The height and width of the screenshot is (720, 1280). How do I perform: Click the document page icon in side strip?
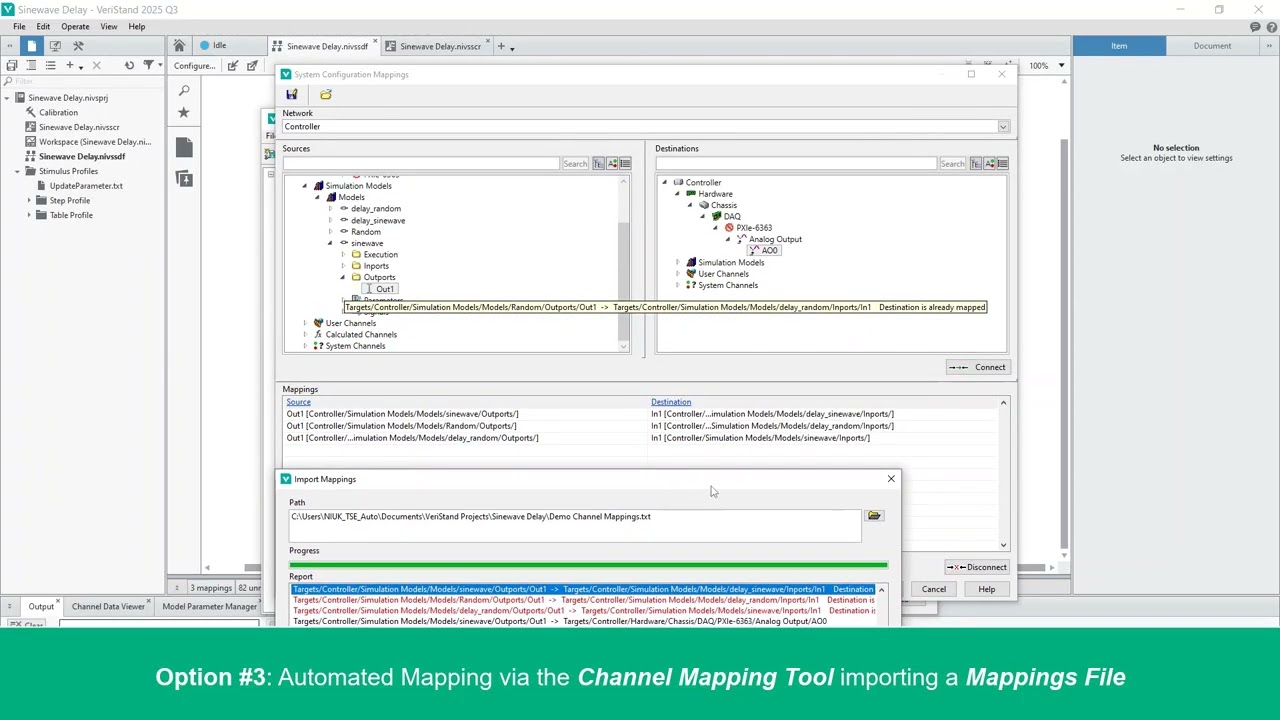tap(184, 148)
